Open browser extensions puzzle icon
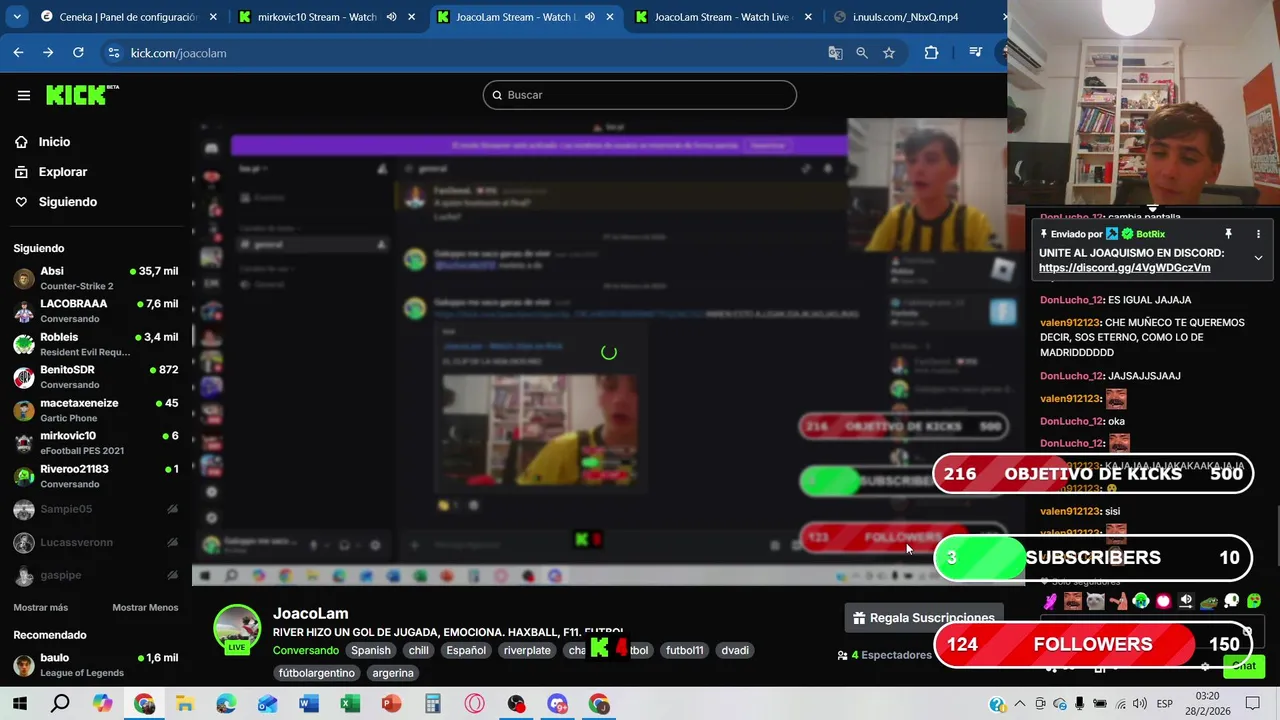1280x720 pixels. tap(931, 53)
